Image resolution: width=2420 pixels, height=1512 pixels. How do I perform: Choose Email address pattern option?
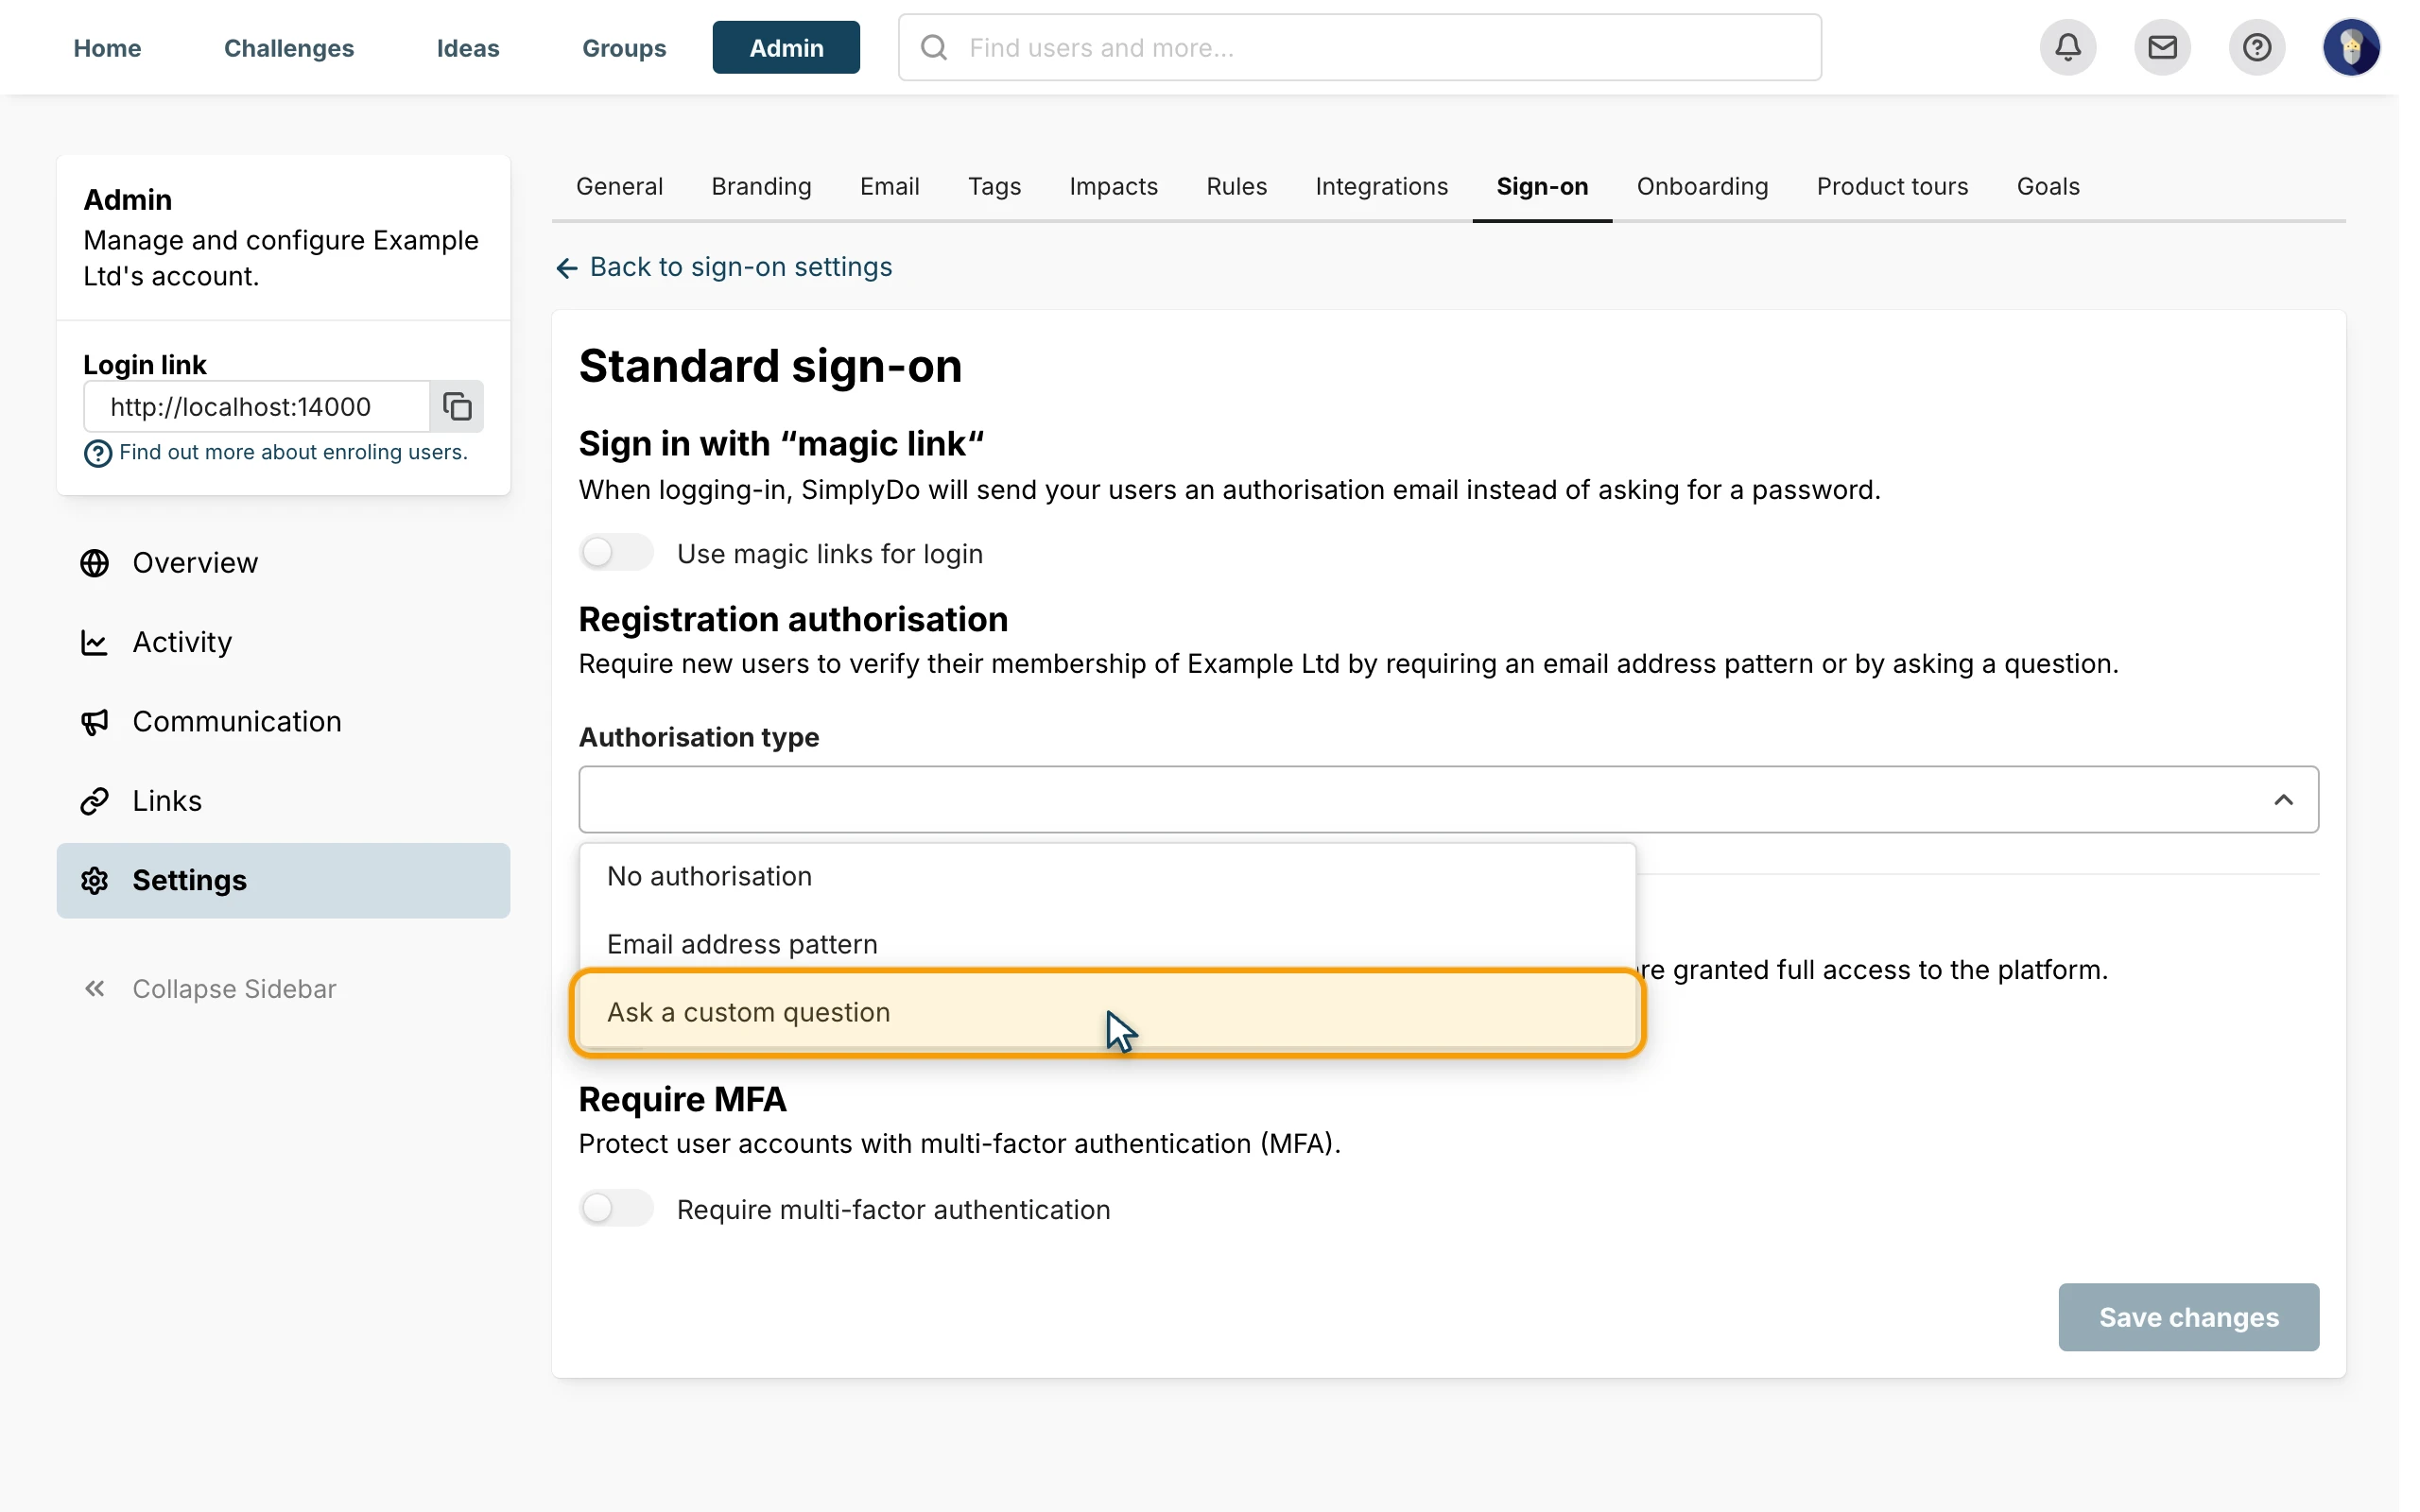(x=1107, y=944)
